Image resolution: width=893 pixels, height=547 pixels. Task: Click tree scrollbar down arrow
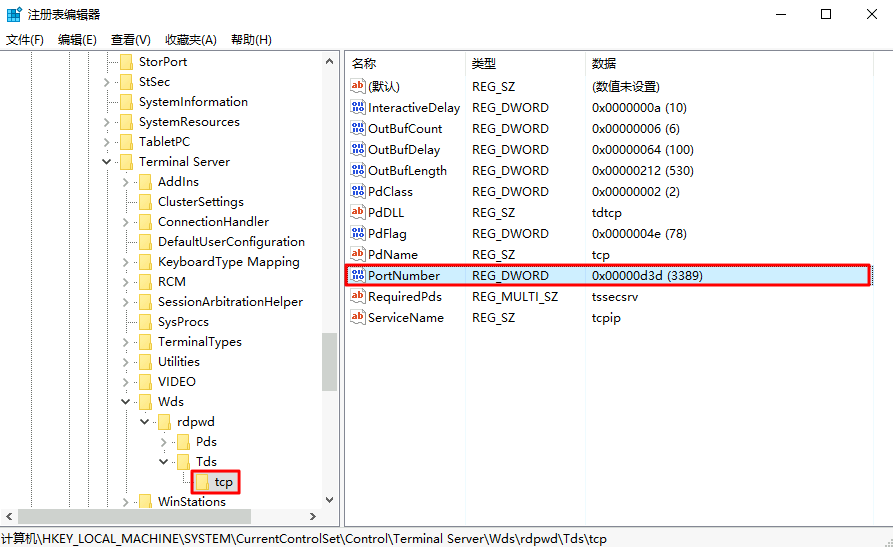(x=329, y=500)
